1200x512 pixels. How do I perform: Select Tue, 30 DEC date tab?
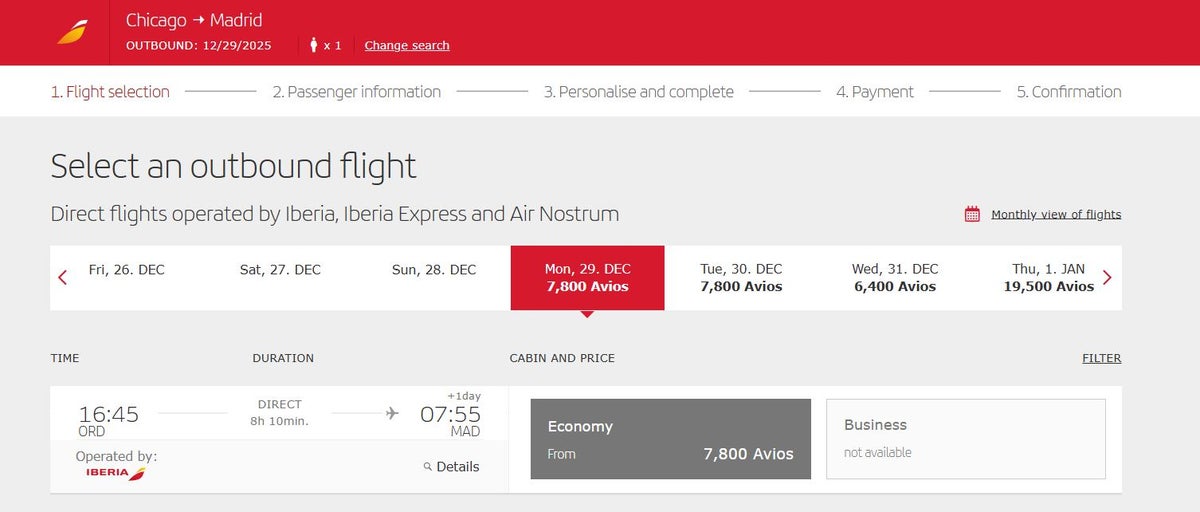click(741, 278)
